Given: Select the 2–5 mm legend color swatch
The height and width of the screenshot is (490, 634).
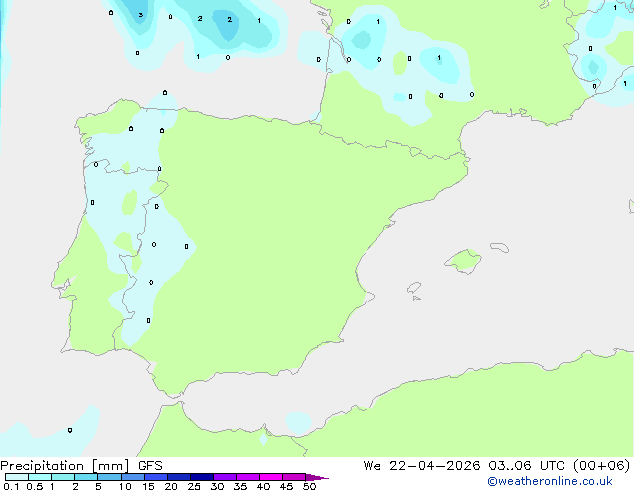Looking at the screenshot, I should coord(86,477).
